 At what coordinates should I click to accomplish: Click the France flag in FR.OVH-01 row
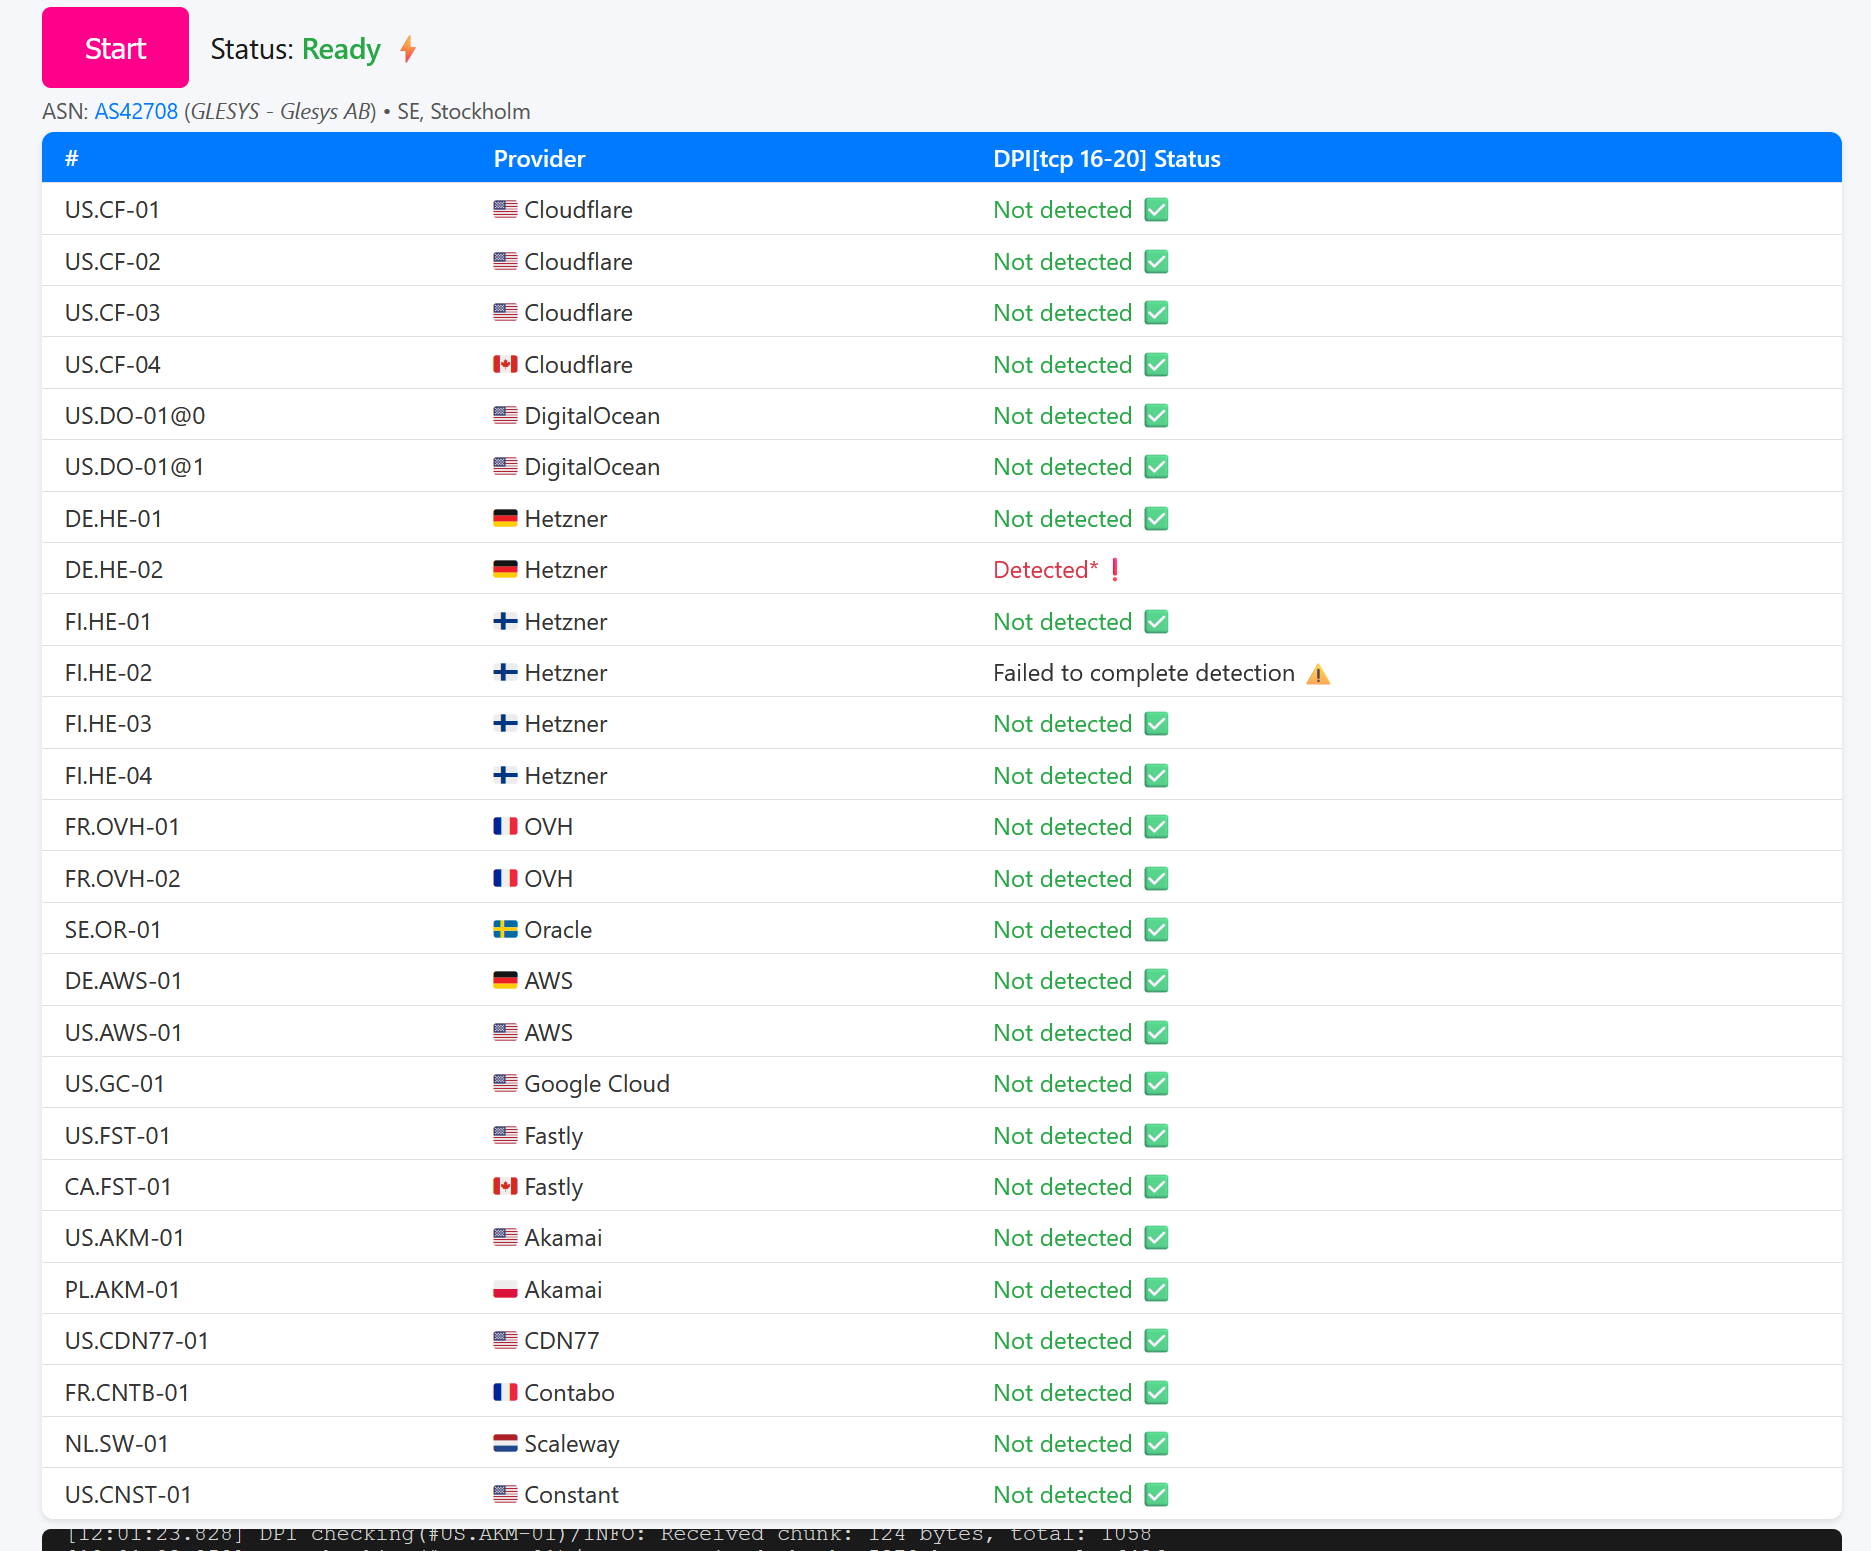tap(505, 826)
